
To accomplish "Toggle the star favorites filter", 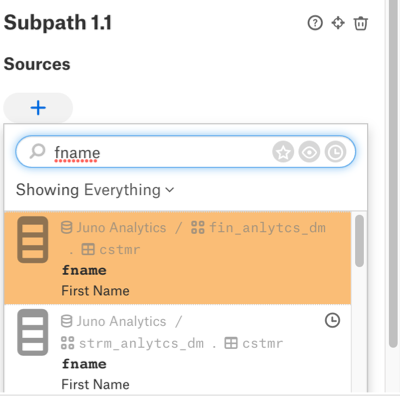I will [283, 152].
